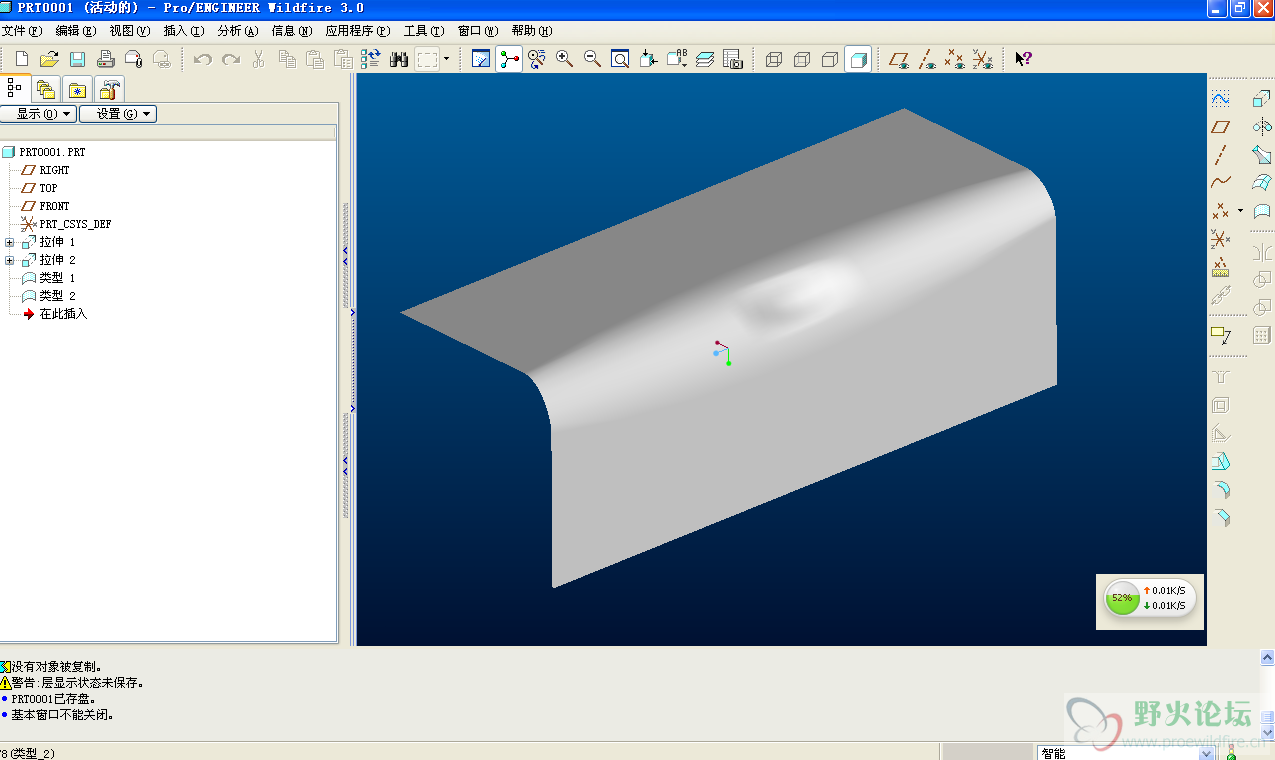Repaint the screen
The image size is (1275, 760).
pos(481,59)
